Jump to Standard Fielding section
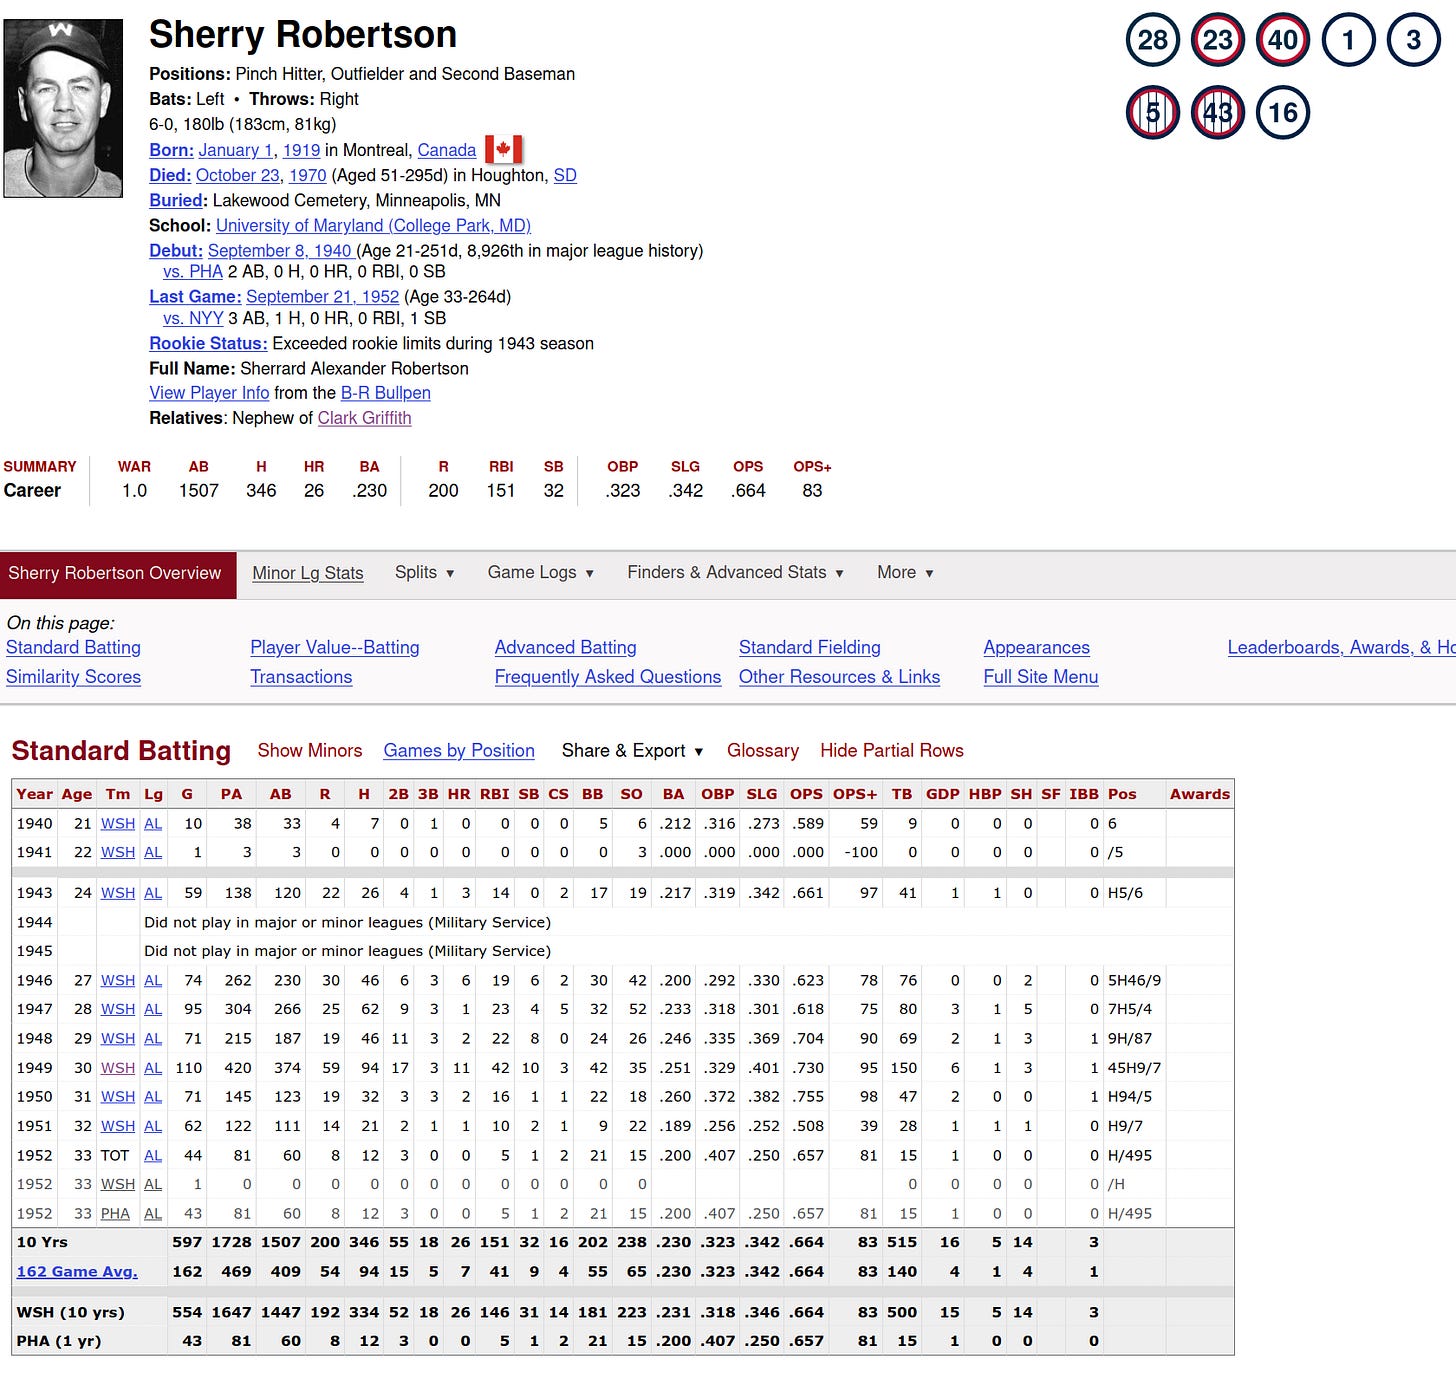This screenshot has height=1373, width=1456. tap(810, 648)
